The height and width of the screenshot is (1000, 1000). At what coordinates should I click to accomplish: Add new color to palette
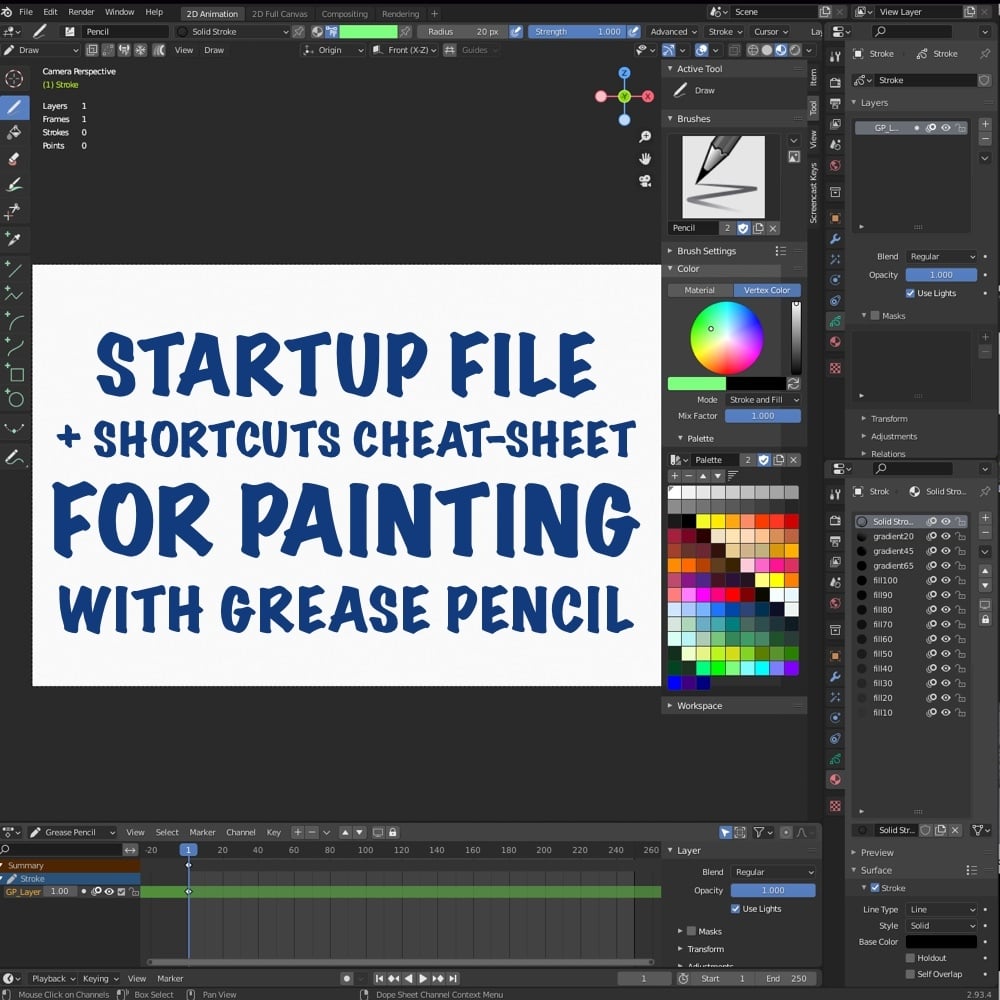coord(675,476)
